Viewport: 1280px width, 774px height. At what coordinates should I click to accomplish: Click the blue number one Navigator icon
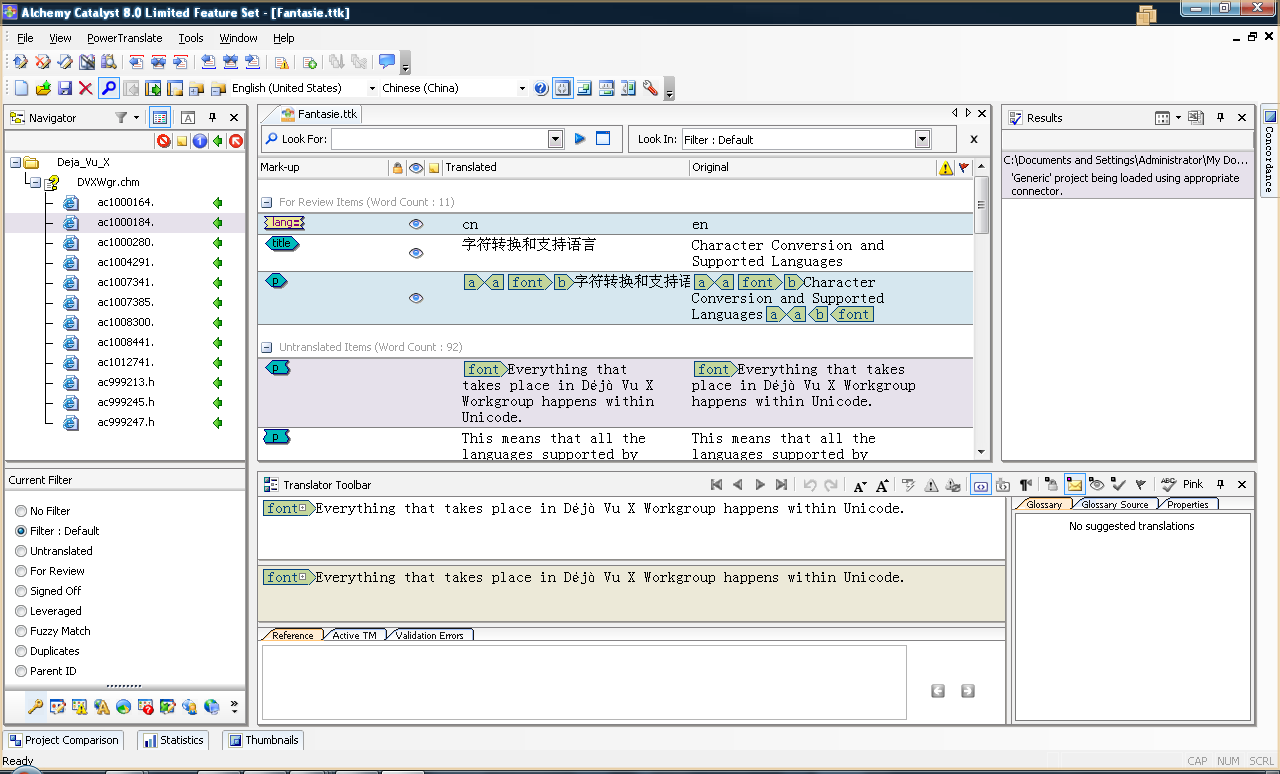point(199,141)
